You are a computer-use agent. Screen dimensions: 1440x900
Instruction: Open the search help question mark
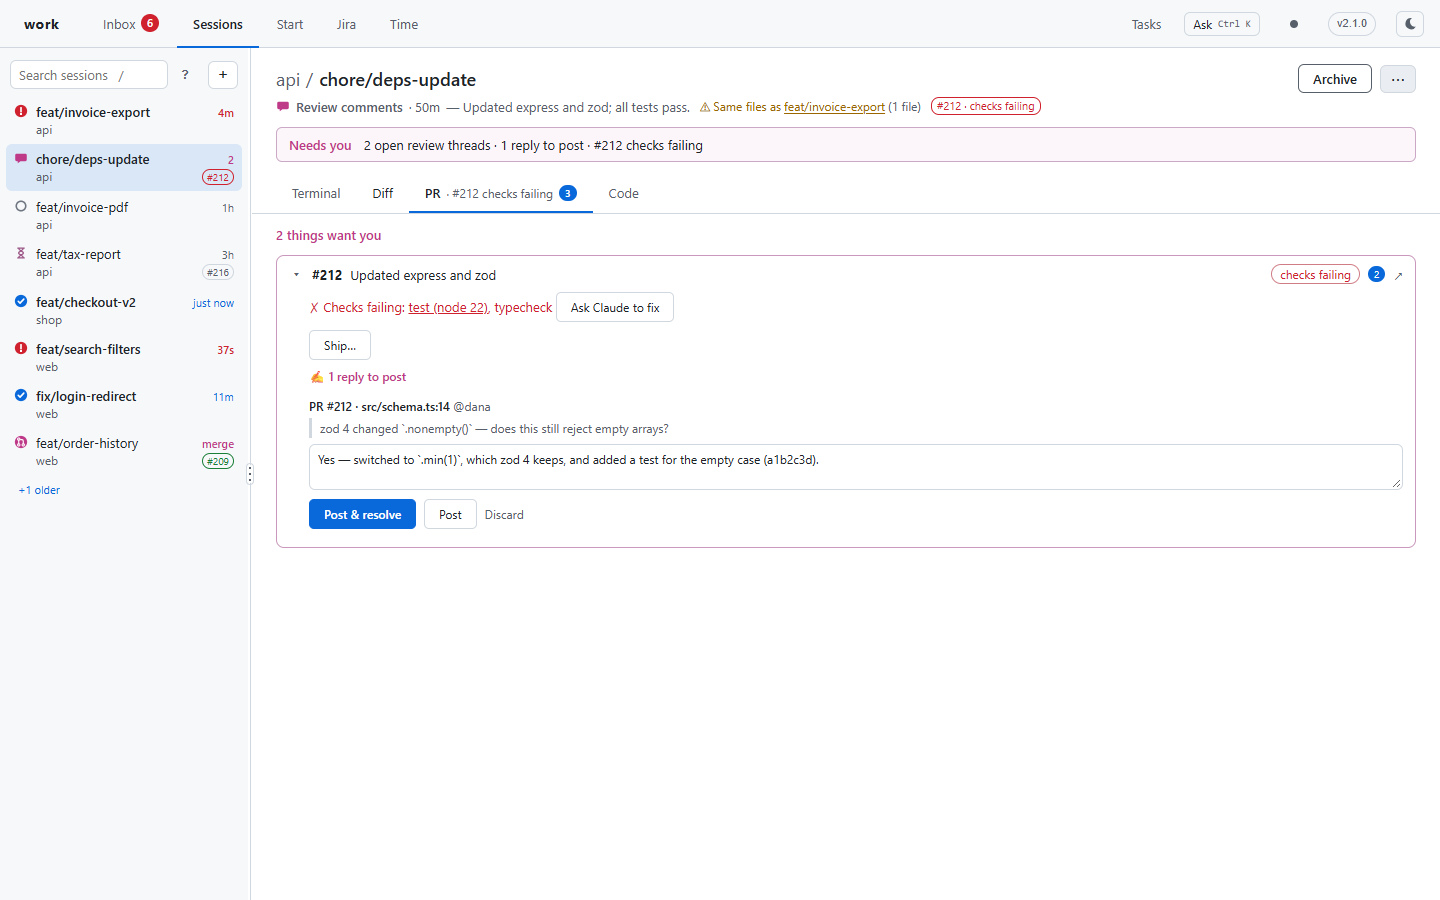(x=185, y=75)
